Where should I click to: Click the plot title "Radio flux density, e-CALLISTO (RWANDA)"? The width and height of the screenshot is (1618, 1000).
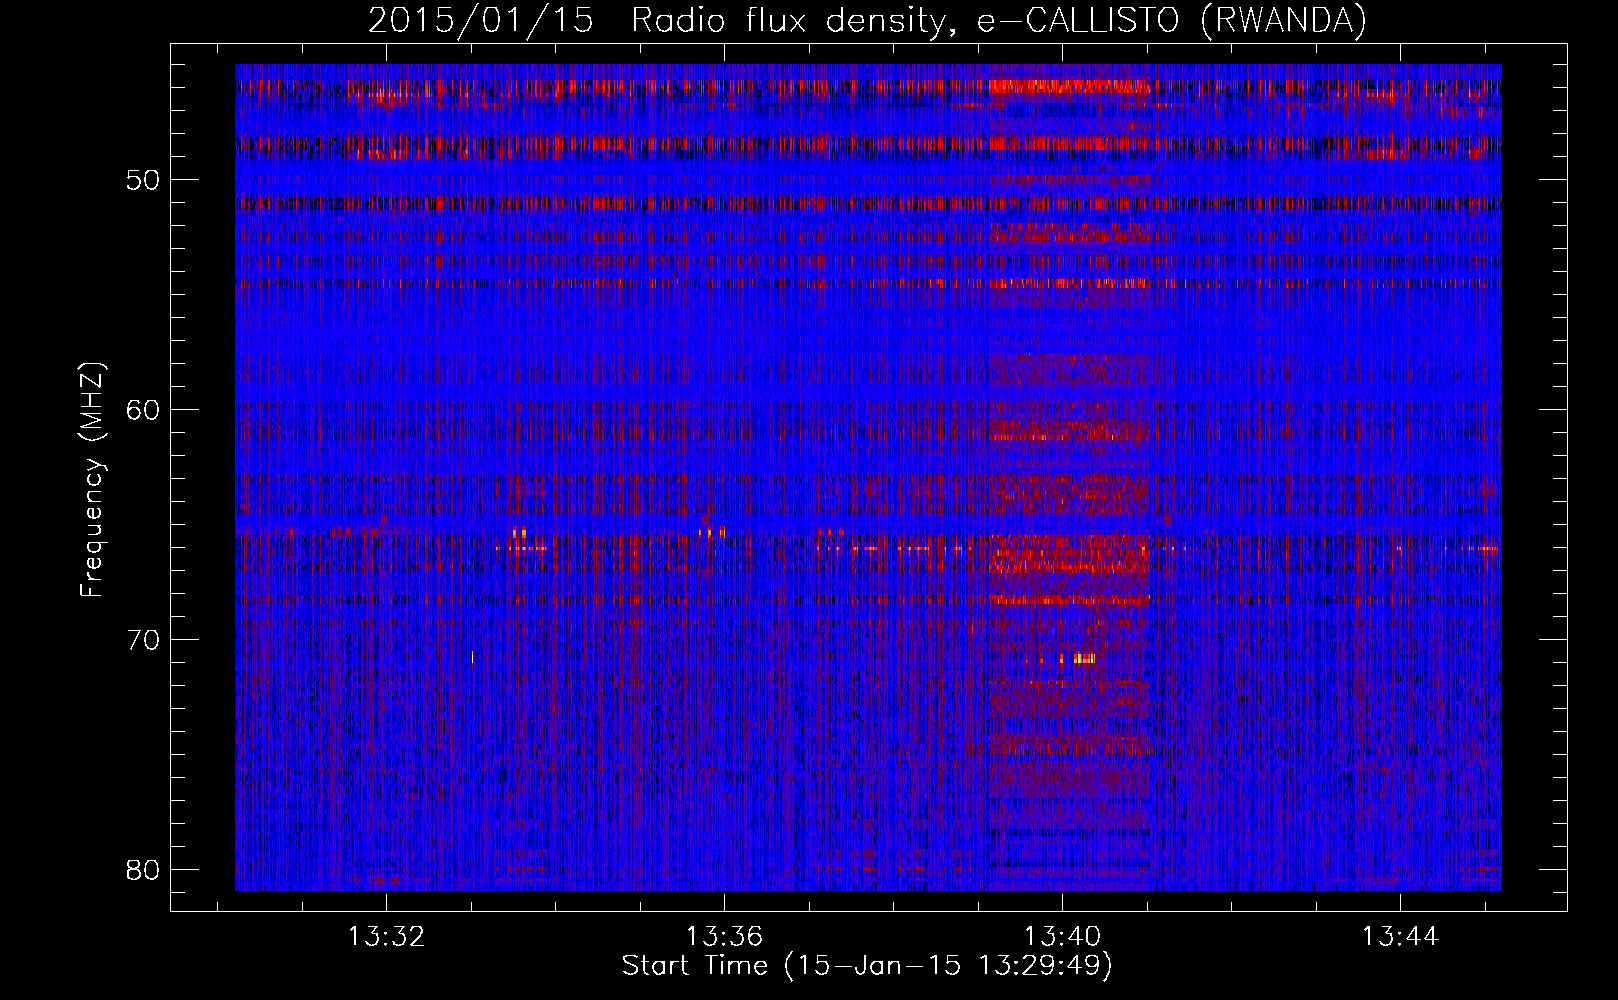[x=999, y=21]
